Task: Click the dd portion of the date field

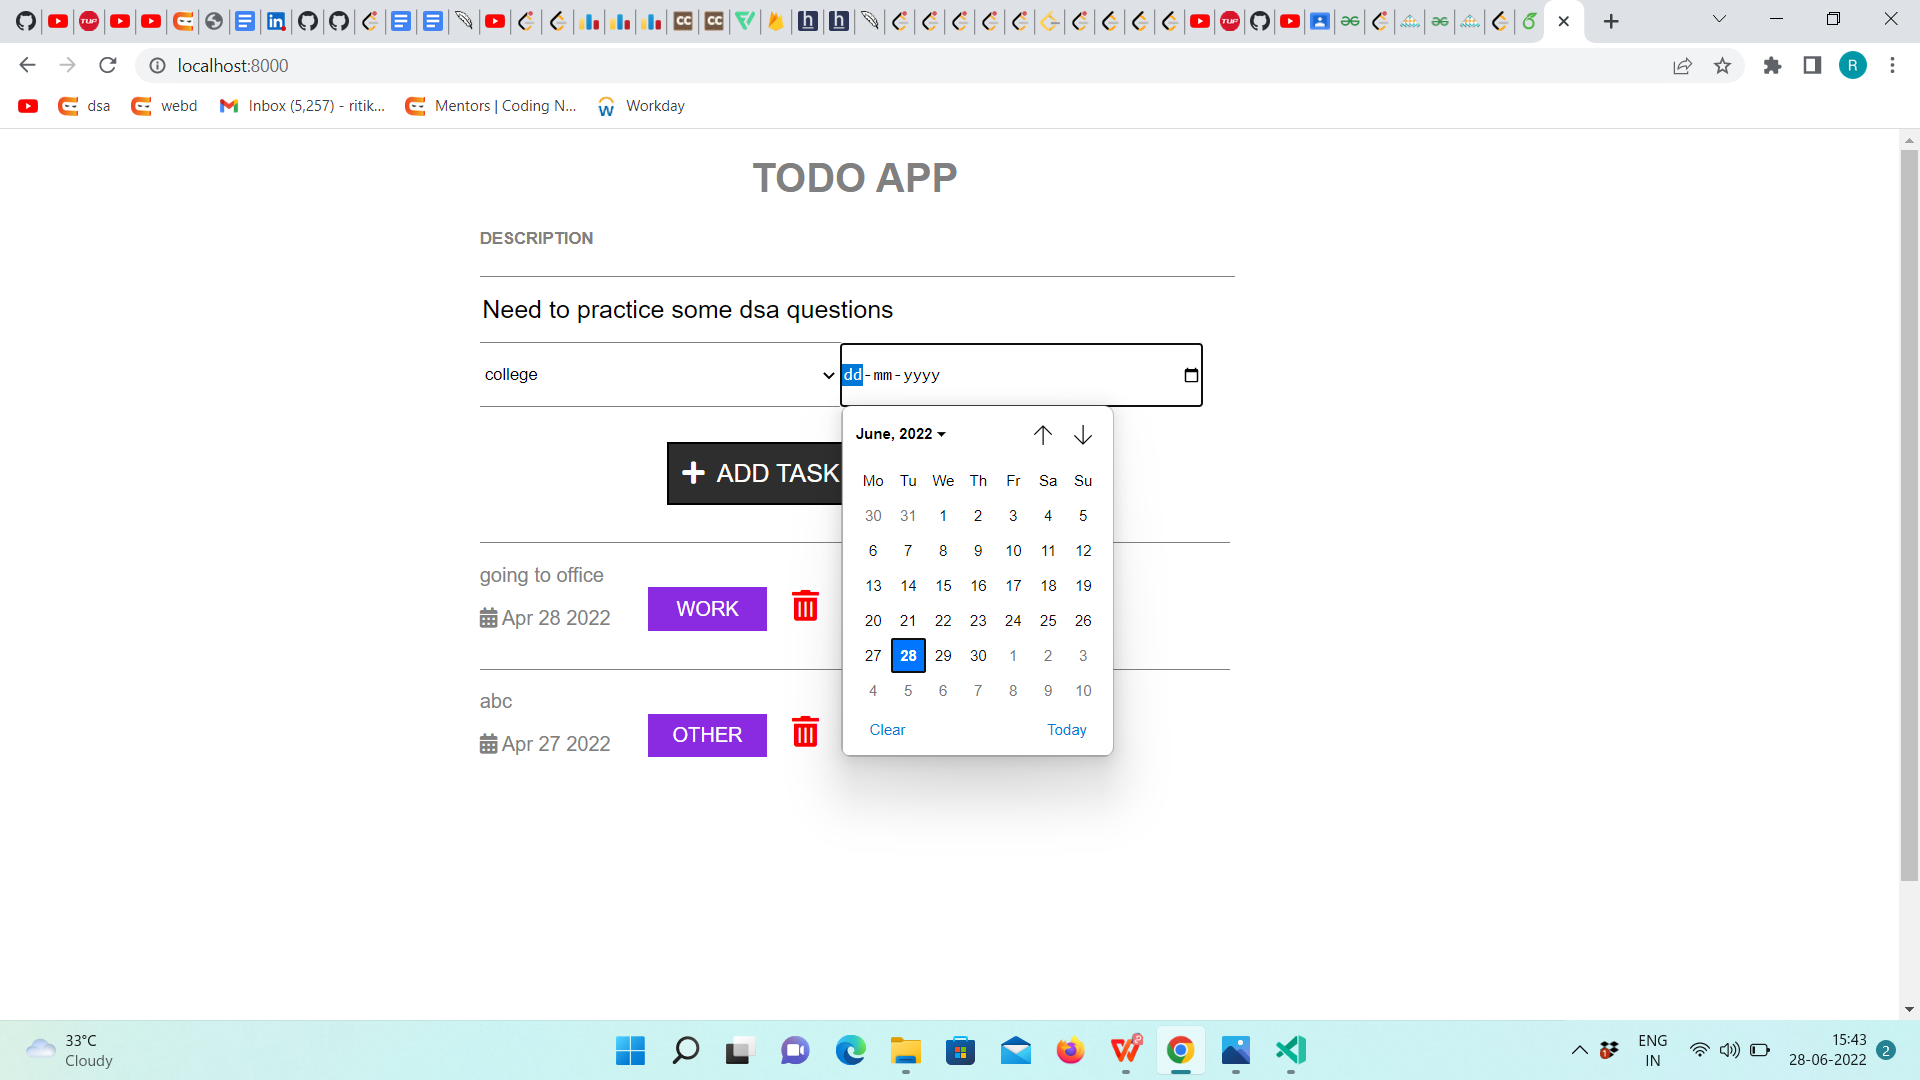Action: pyautogui.click(x=852, y=375)
